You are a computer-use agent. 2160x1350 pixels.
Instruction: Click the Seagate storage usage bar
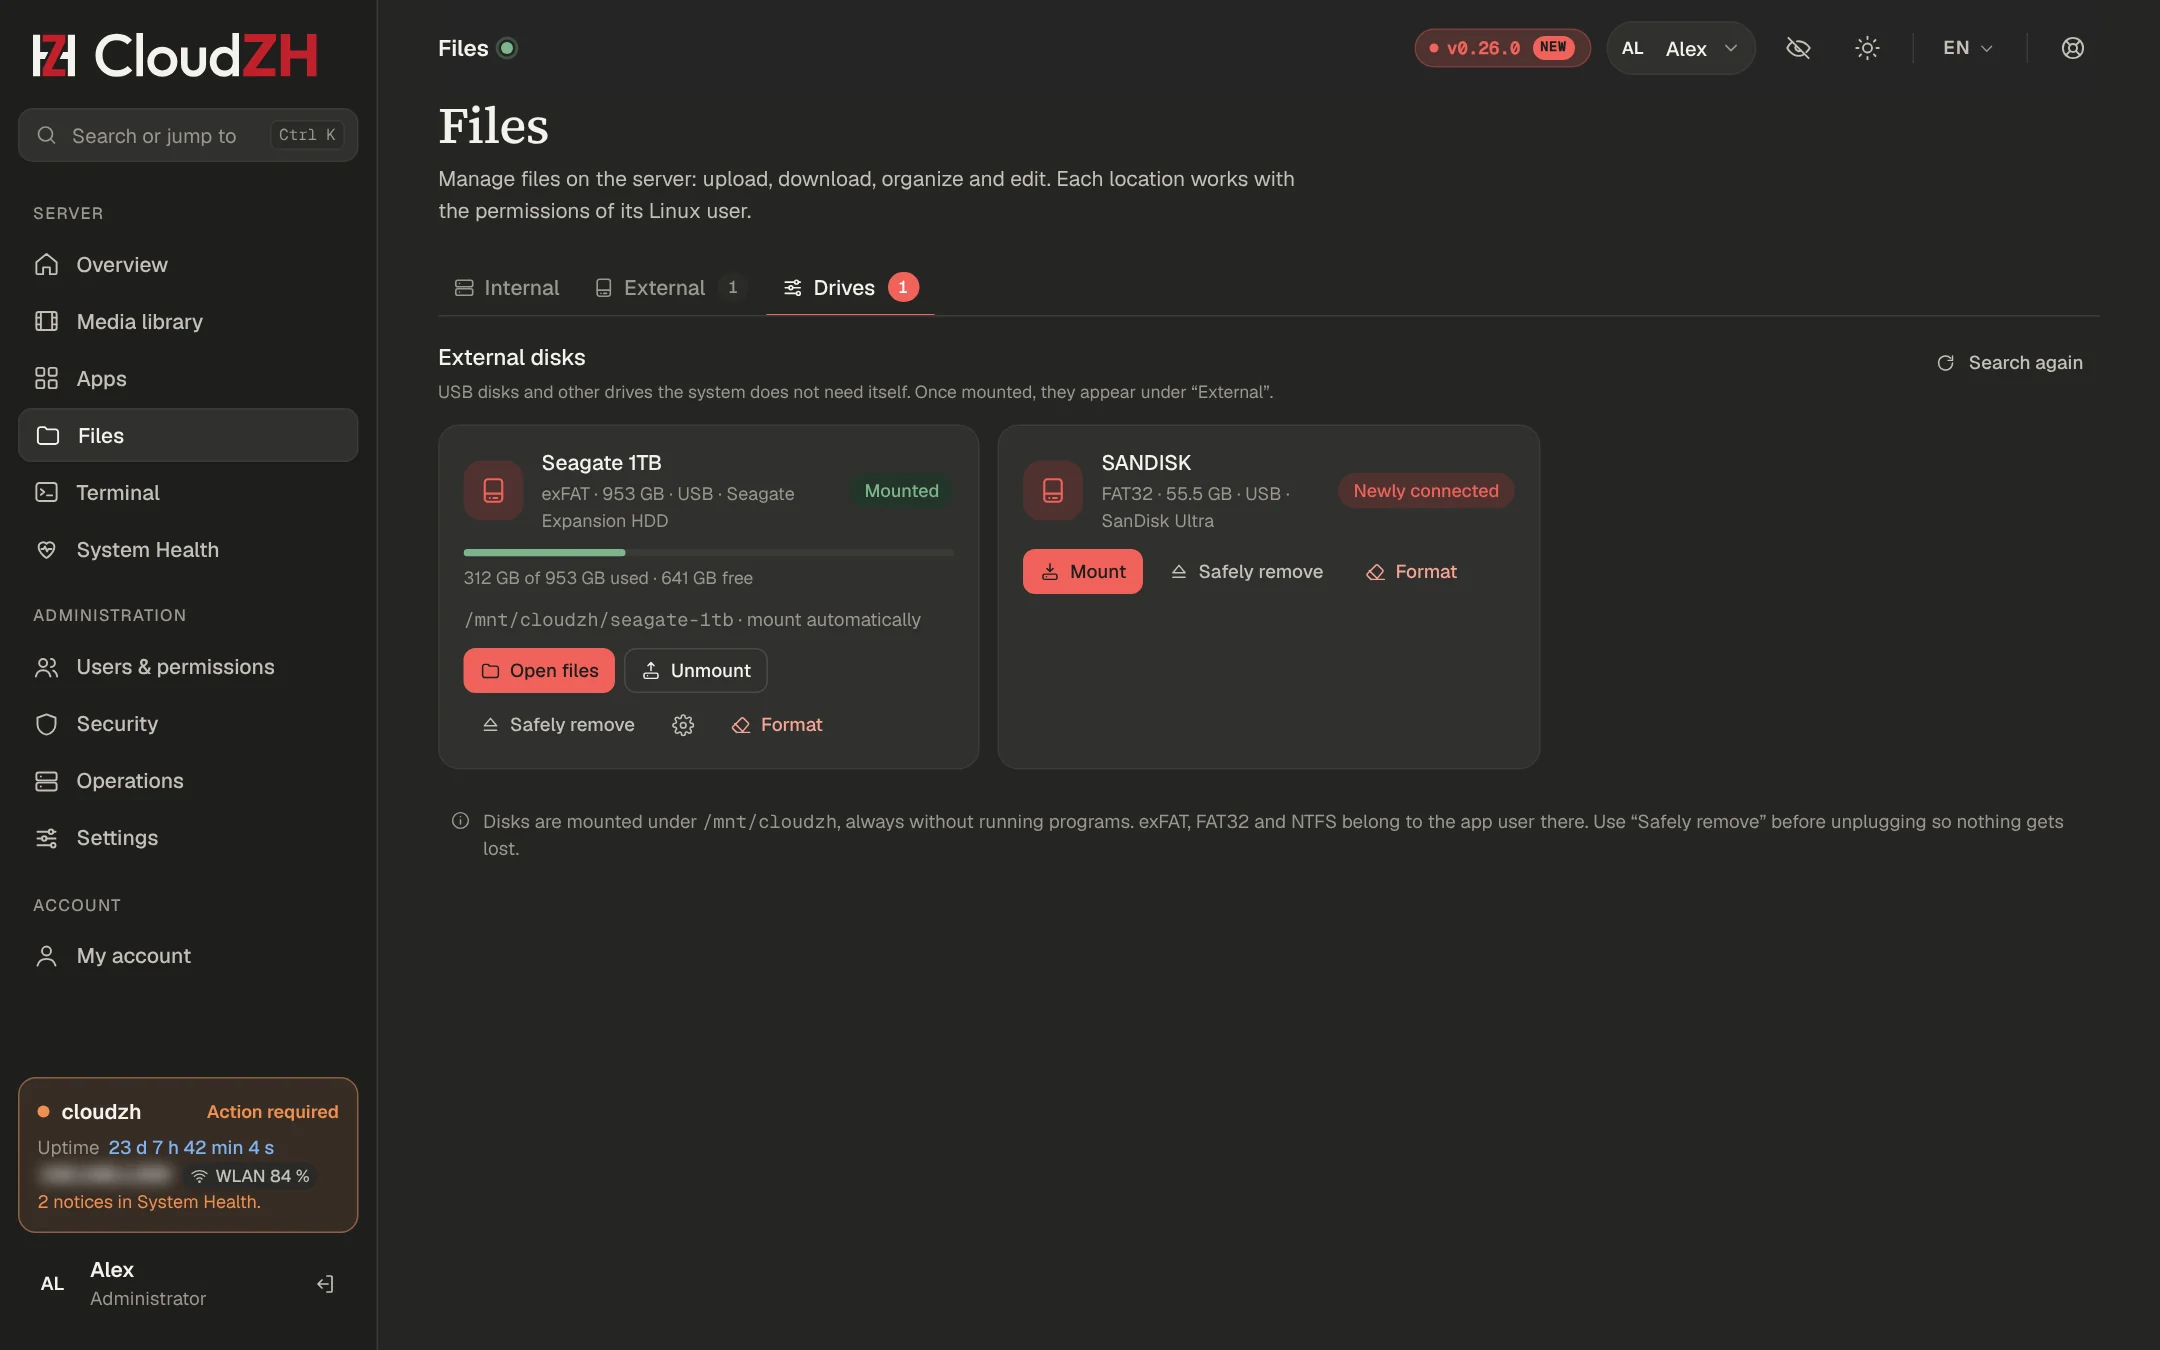pos(709,552)
